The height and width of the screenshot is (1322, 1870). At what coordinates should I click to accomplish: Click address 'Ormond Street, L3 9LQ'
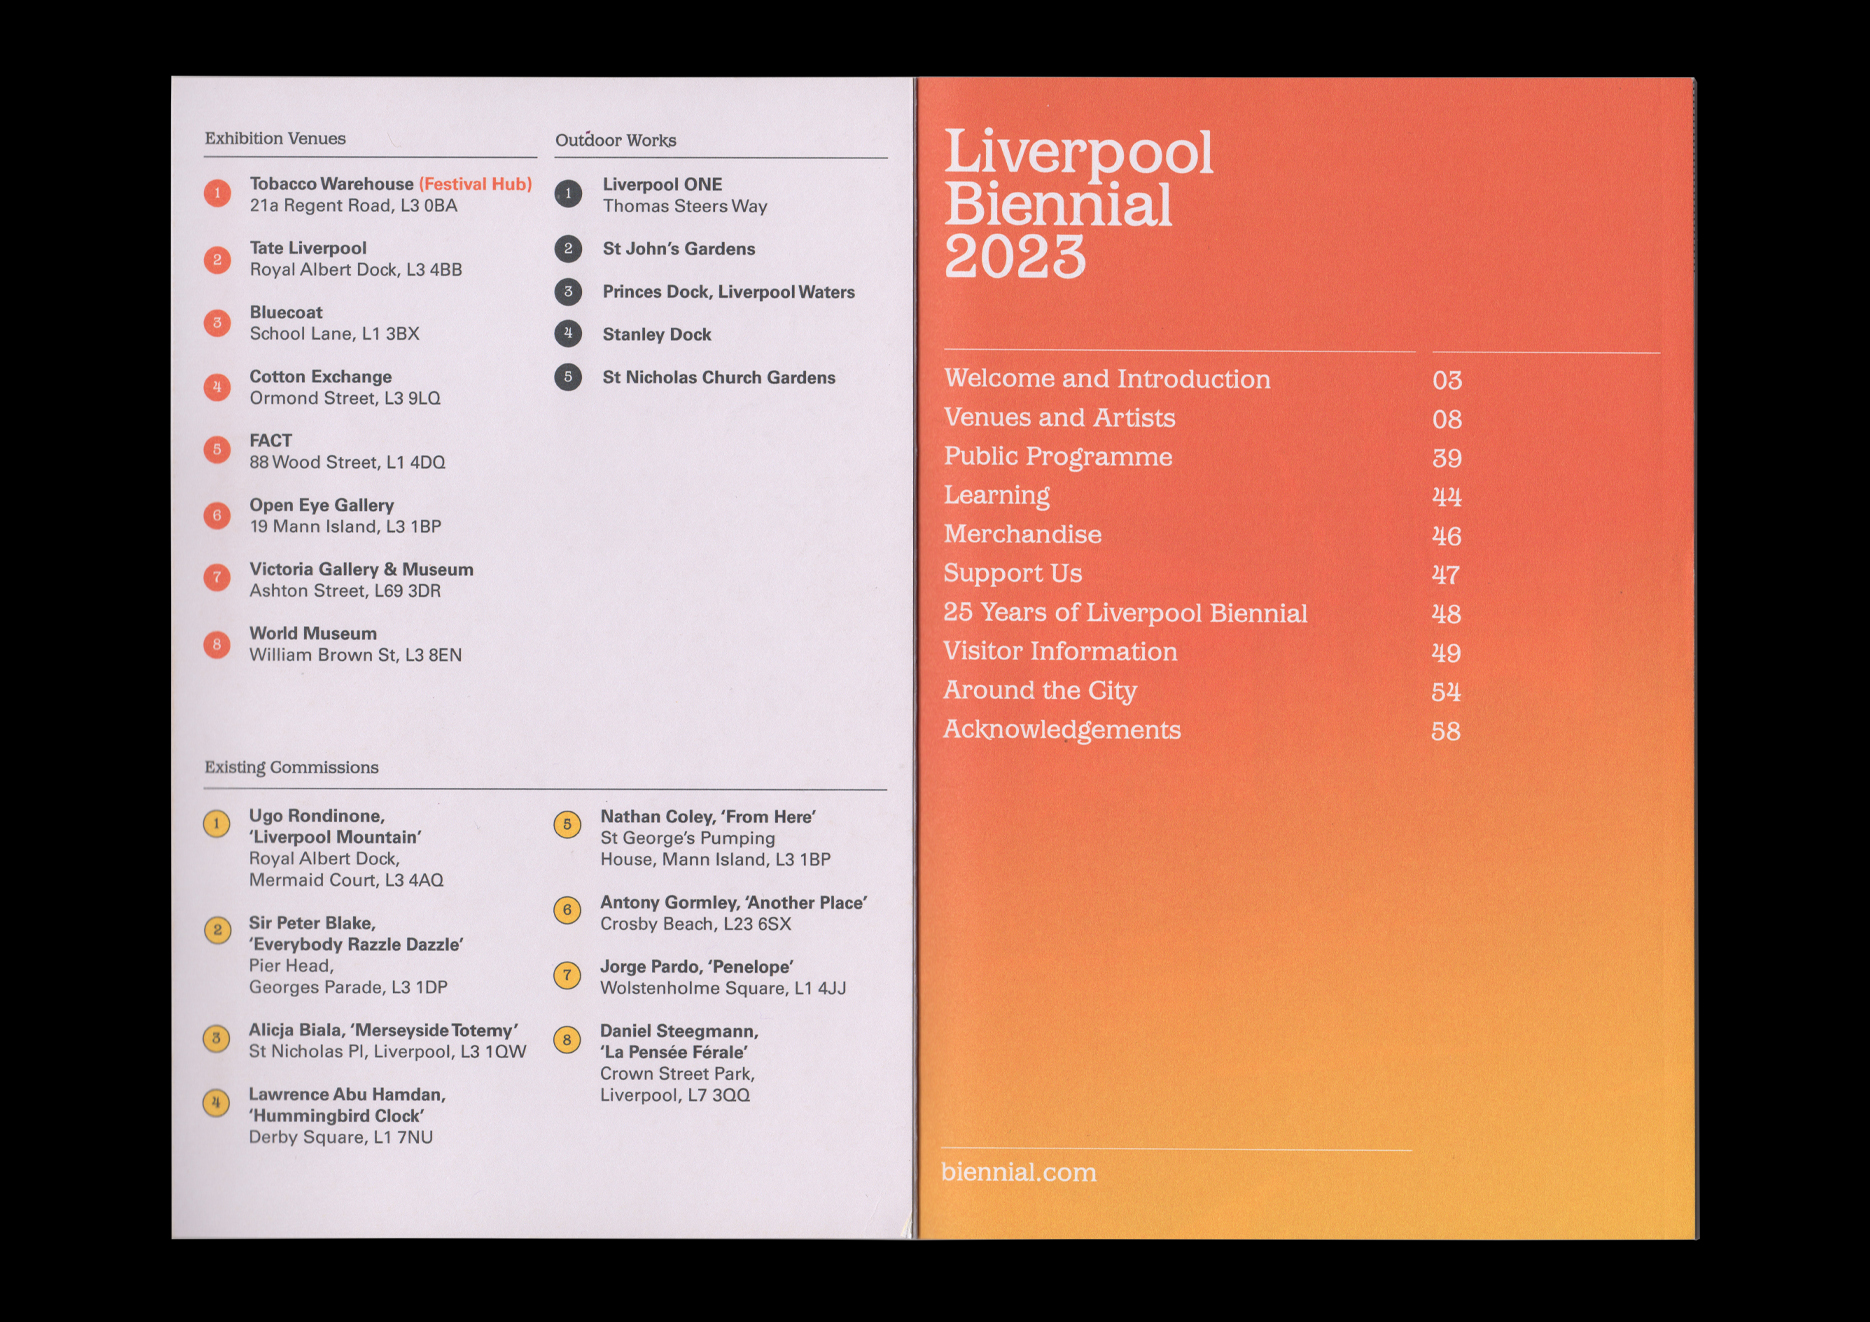pyautogui.click(x=345, y=398)
